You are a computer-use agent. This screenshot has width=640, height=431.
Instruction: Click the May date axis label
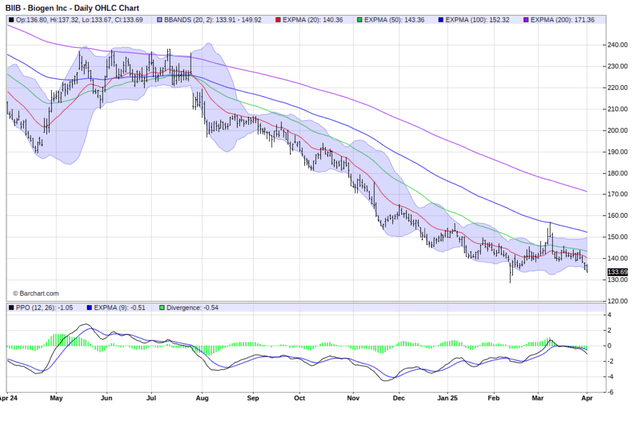click(x=56, y=398)
